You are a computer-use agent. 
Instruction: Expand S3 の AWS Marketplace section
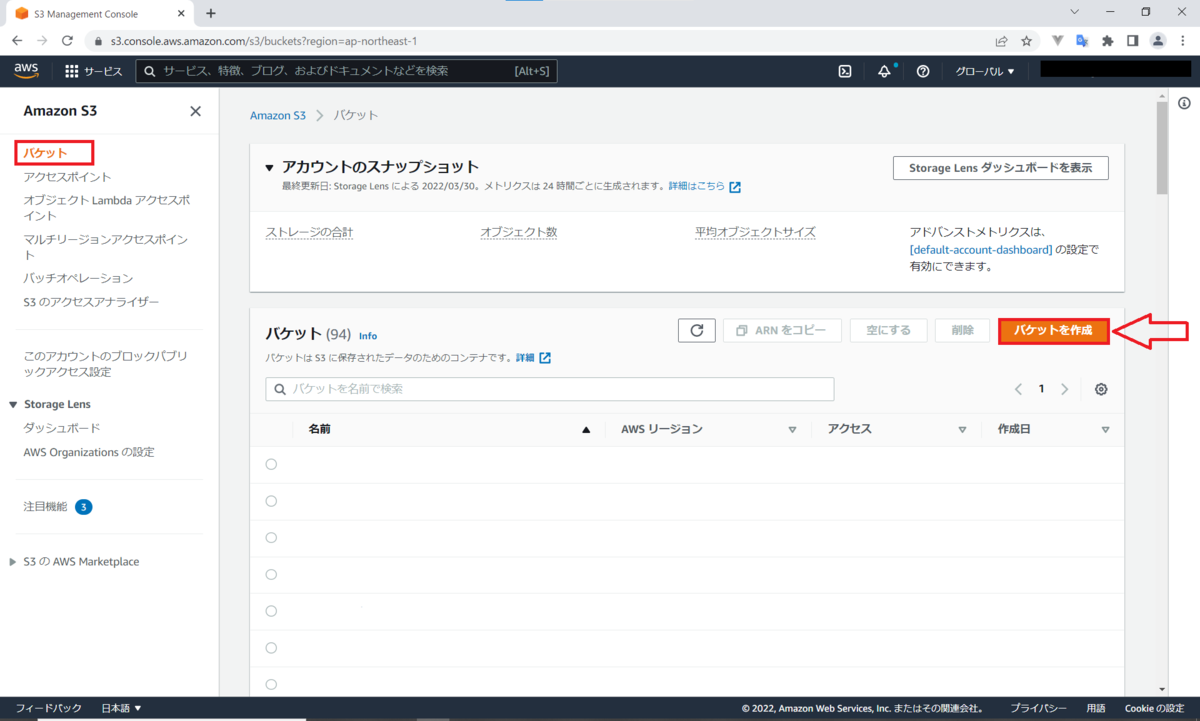click(13, 562)
